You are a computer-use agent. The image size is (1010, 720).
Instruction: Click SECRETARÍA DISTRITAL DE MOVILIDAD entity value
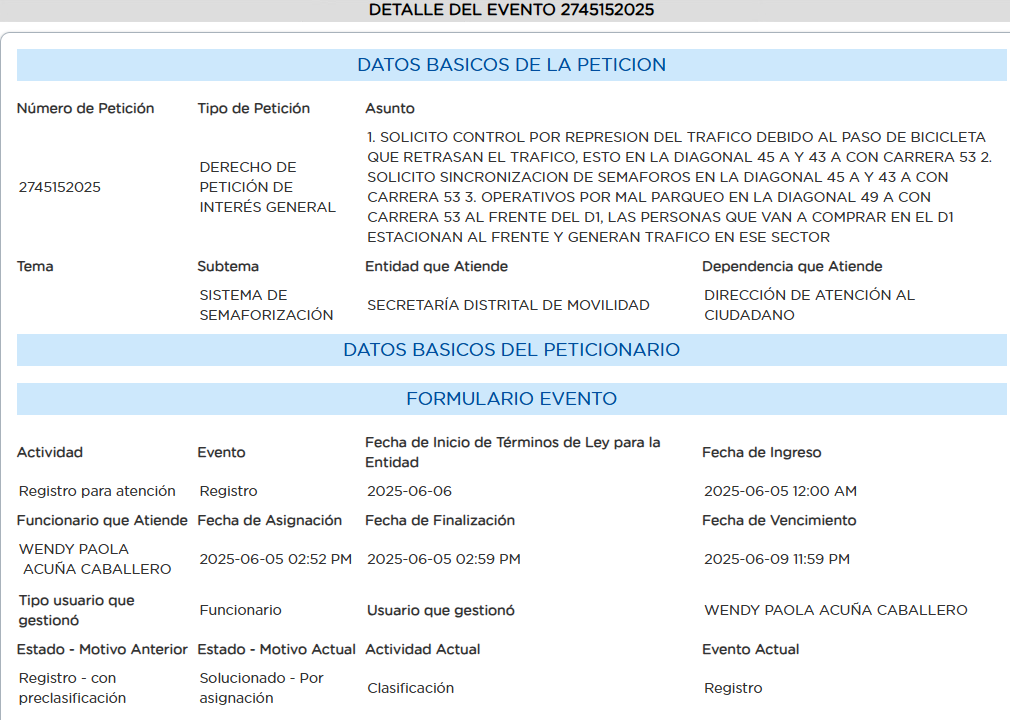pyautogui.click(x=508, y=305)
